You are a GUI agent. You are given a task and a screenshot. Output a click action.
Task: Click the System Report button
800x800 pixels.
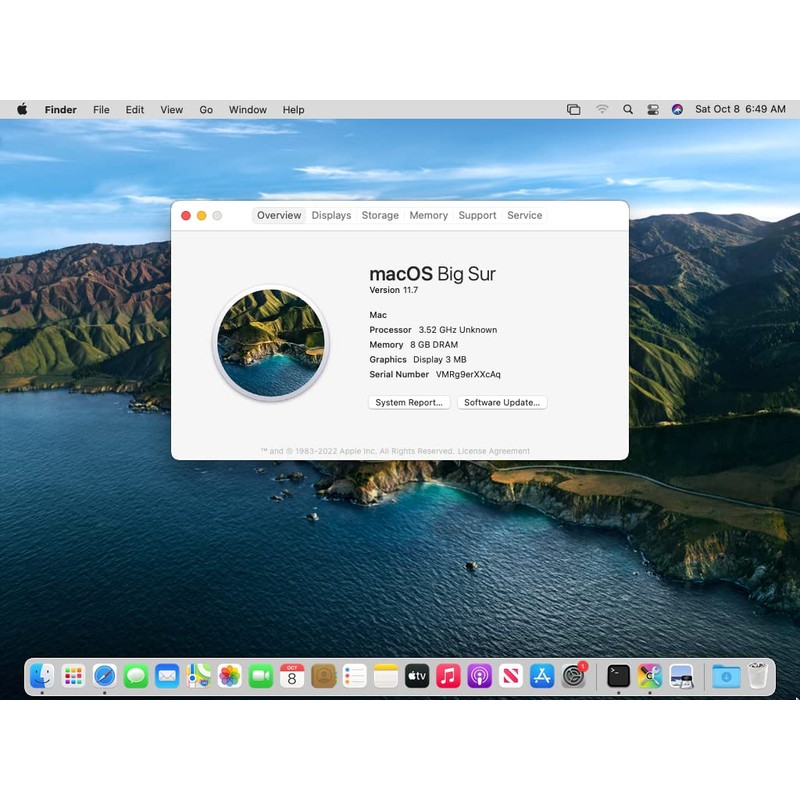409,403
